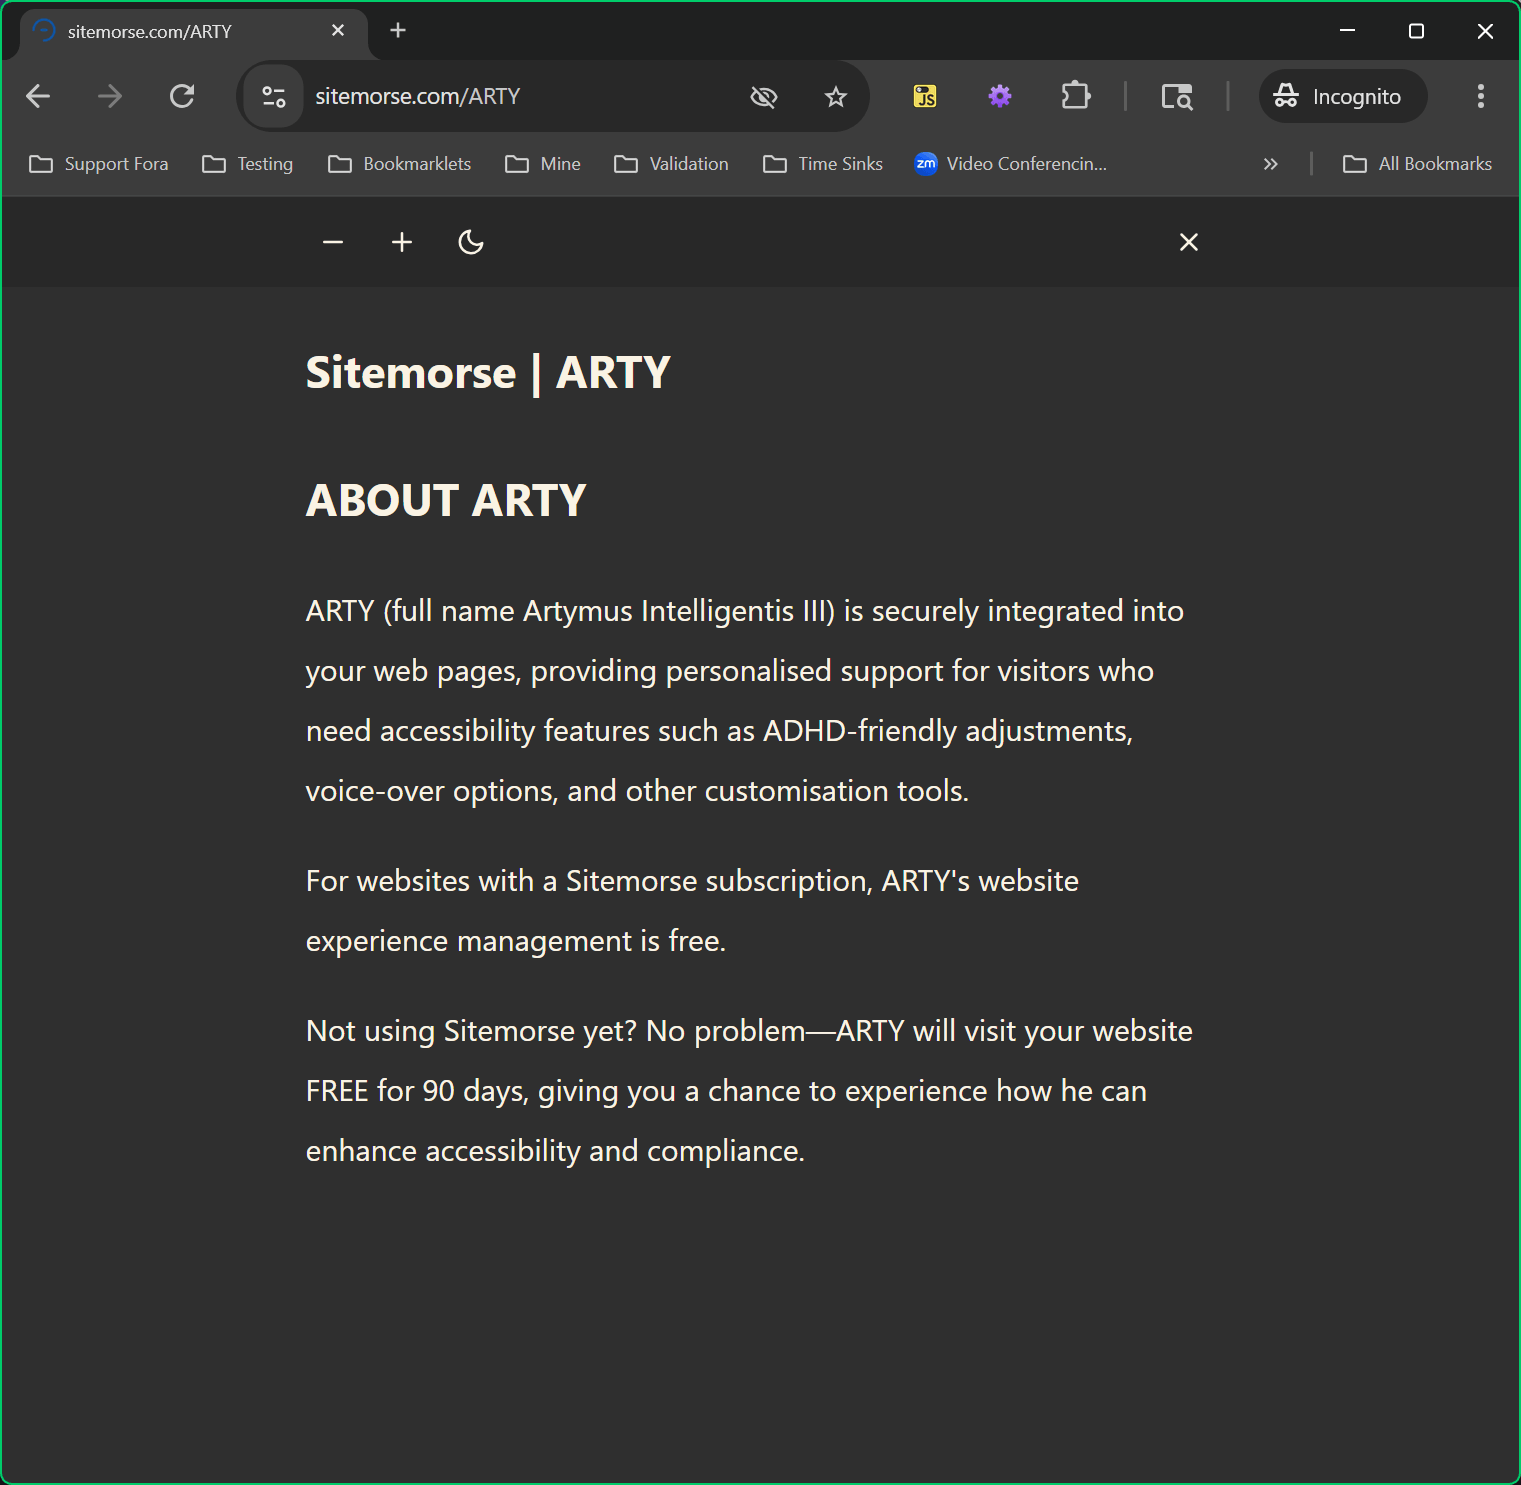Open the tracking protection eye-slash icon
The width and height of the screenshot is (1521, 1485).
coord(764,96)
